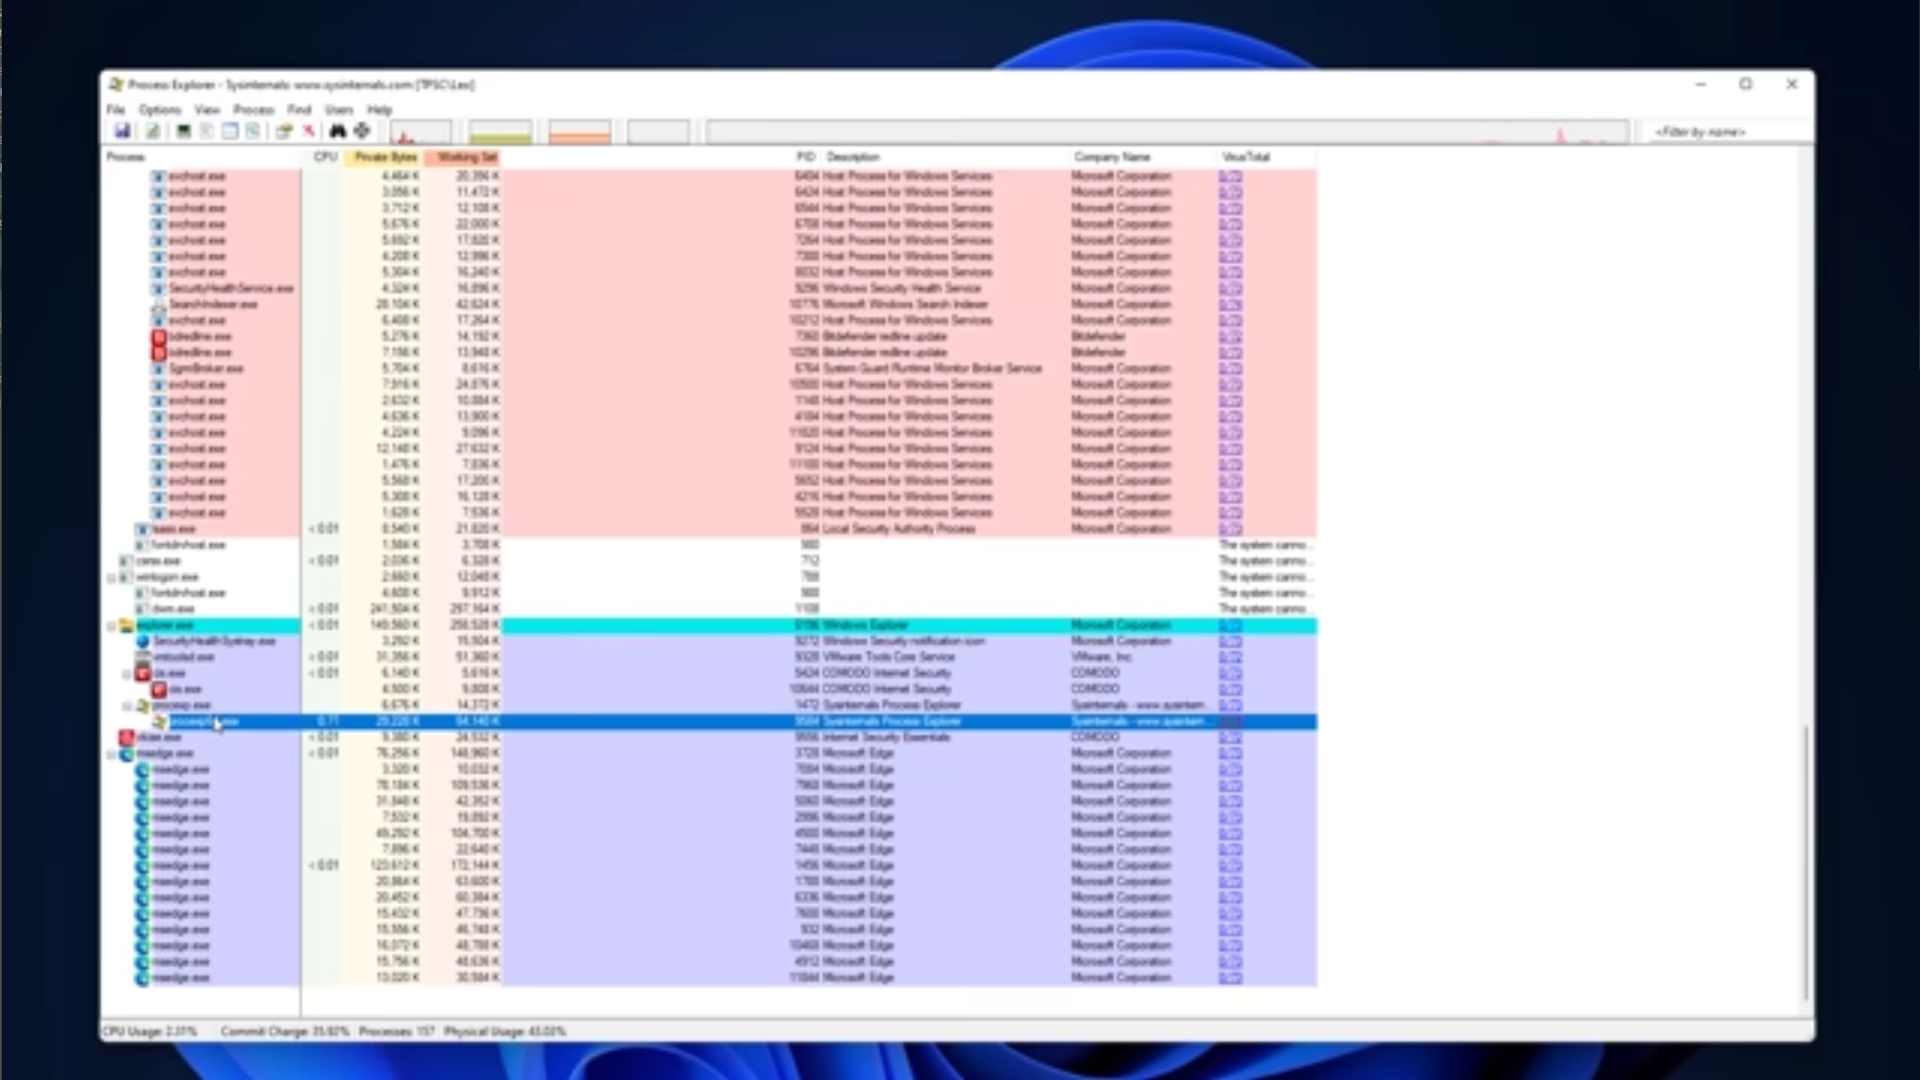
Task: Open the Options menu
Action: coord(160,110)
